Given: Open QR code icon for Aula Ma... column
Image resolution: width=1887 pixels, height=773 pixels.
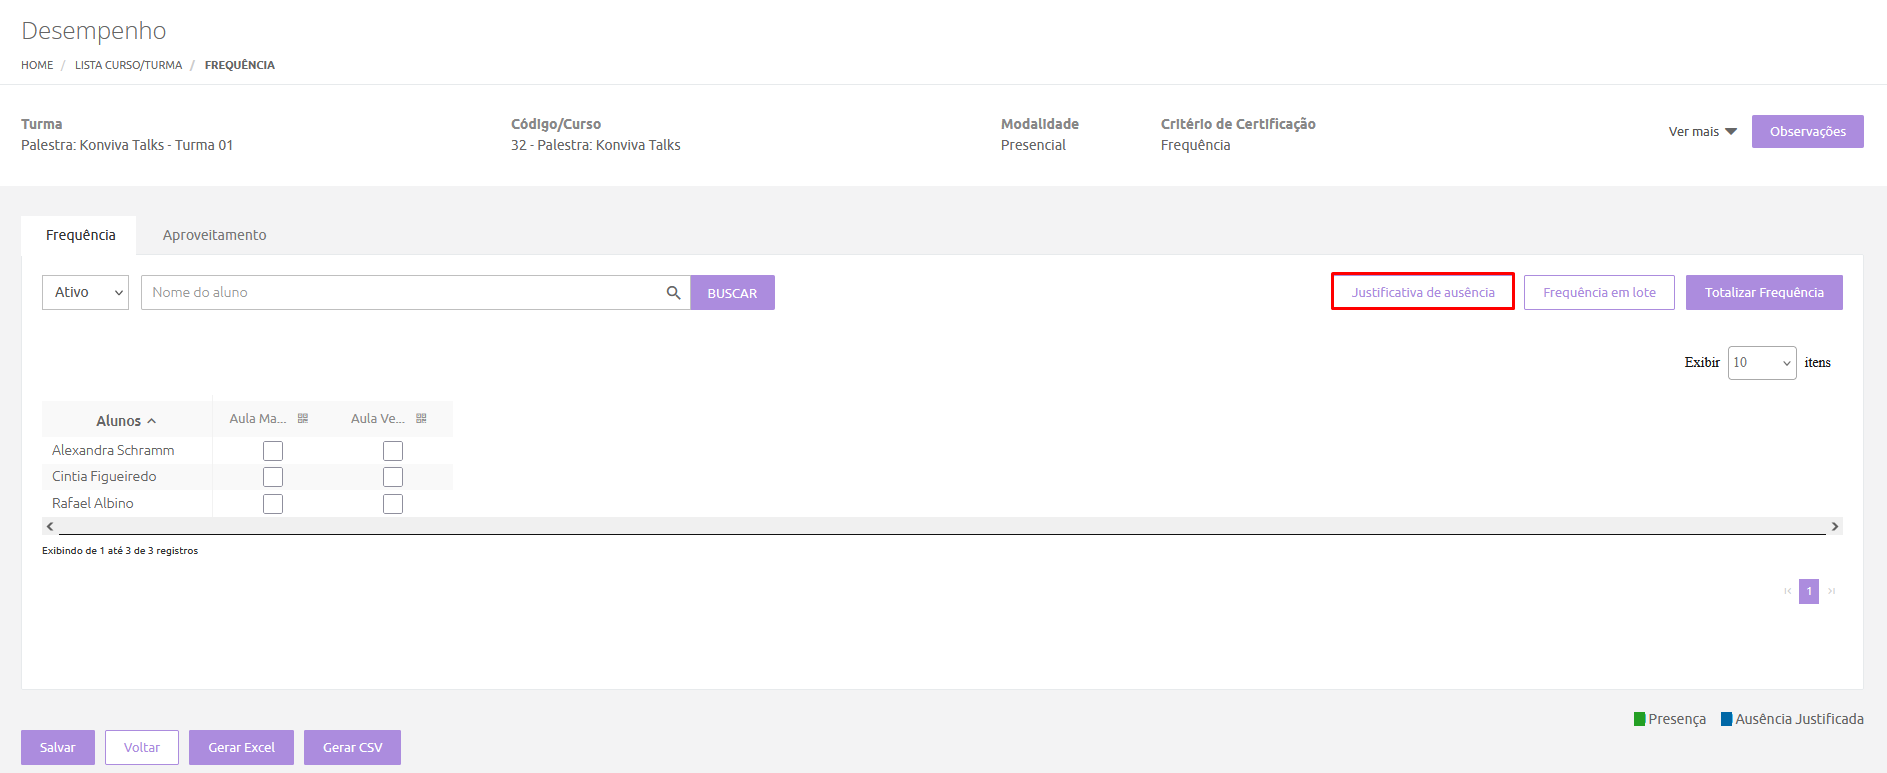Looking at the screenshot, I should coord(303,419).
